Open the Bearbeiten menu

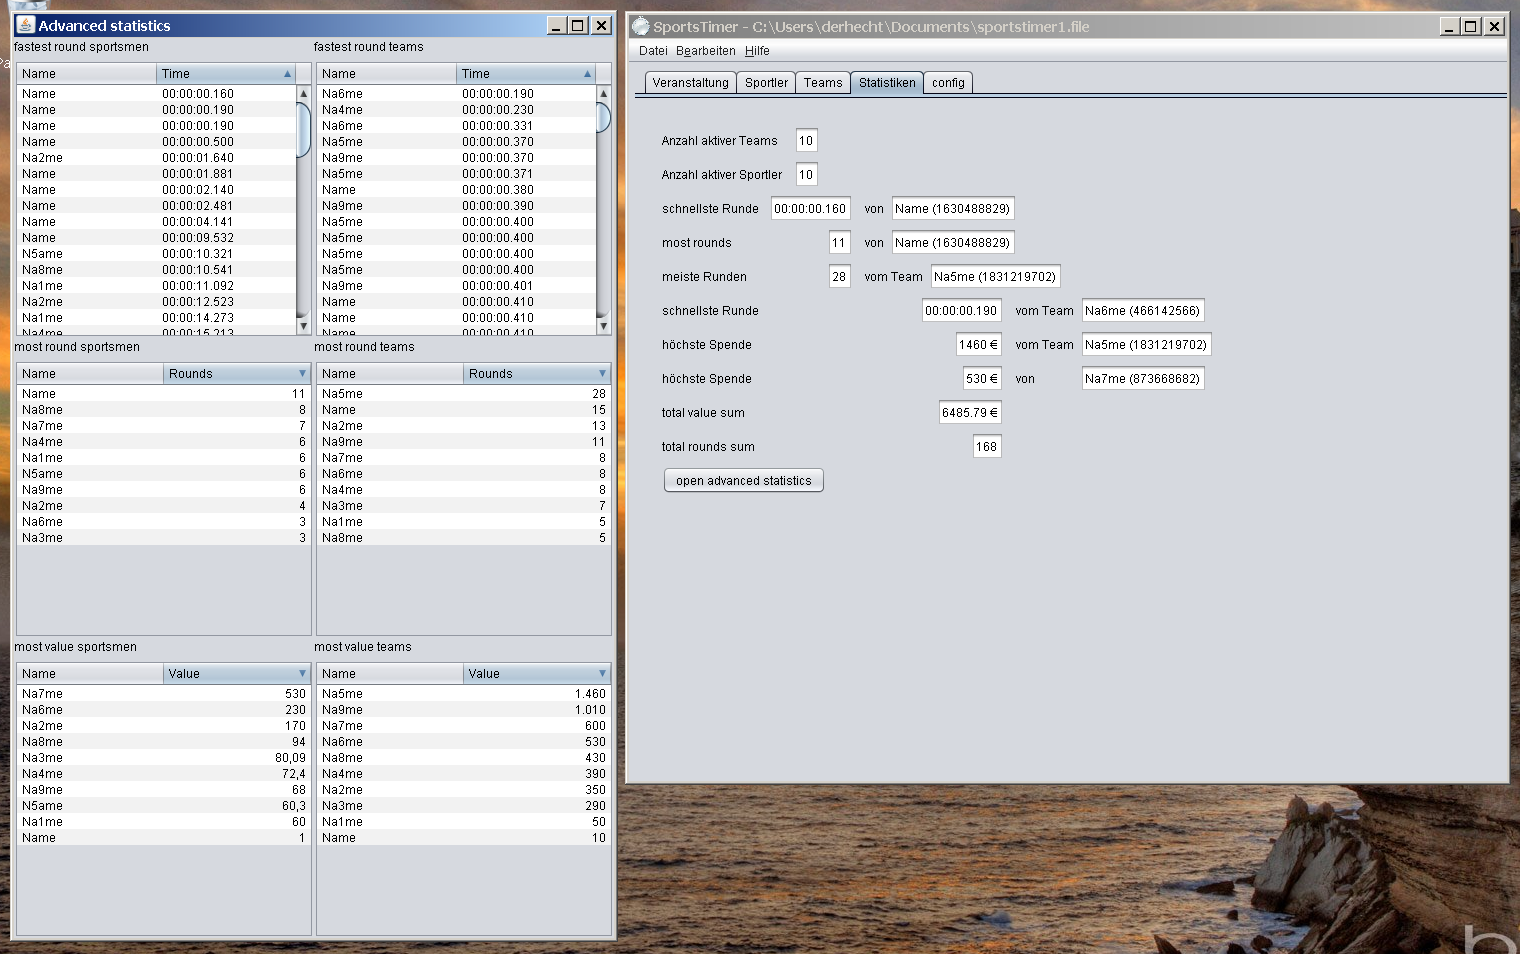[x=705, y=51]
